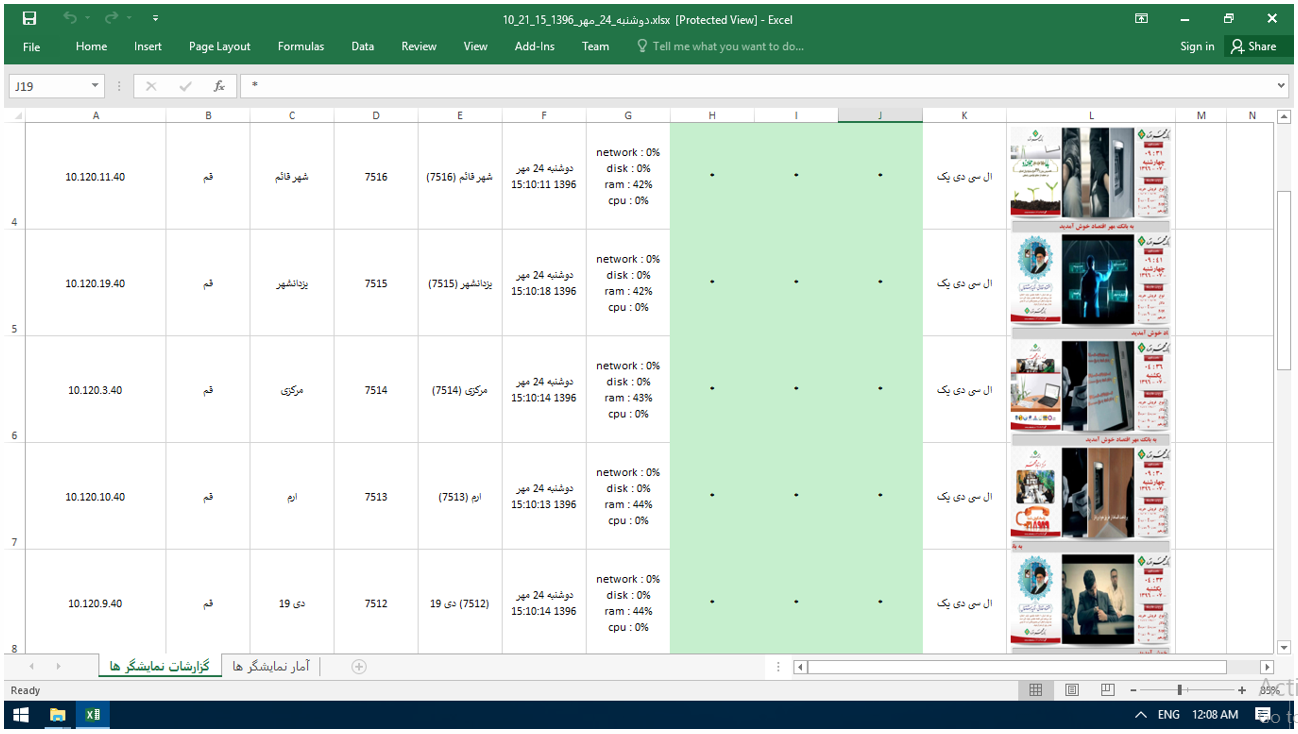1298x734 pixels.
Task: Click cell with IP 10.120.9.40
Action: click(96, 604)
